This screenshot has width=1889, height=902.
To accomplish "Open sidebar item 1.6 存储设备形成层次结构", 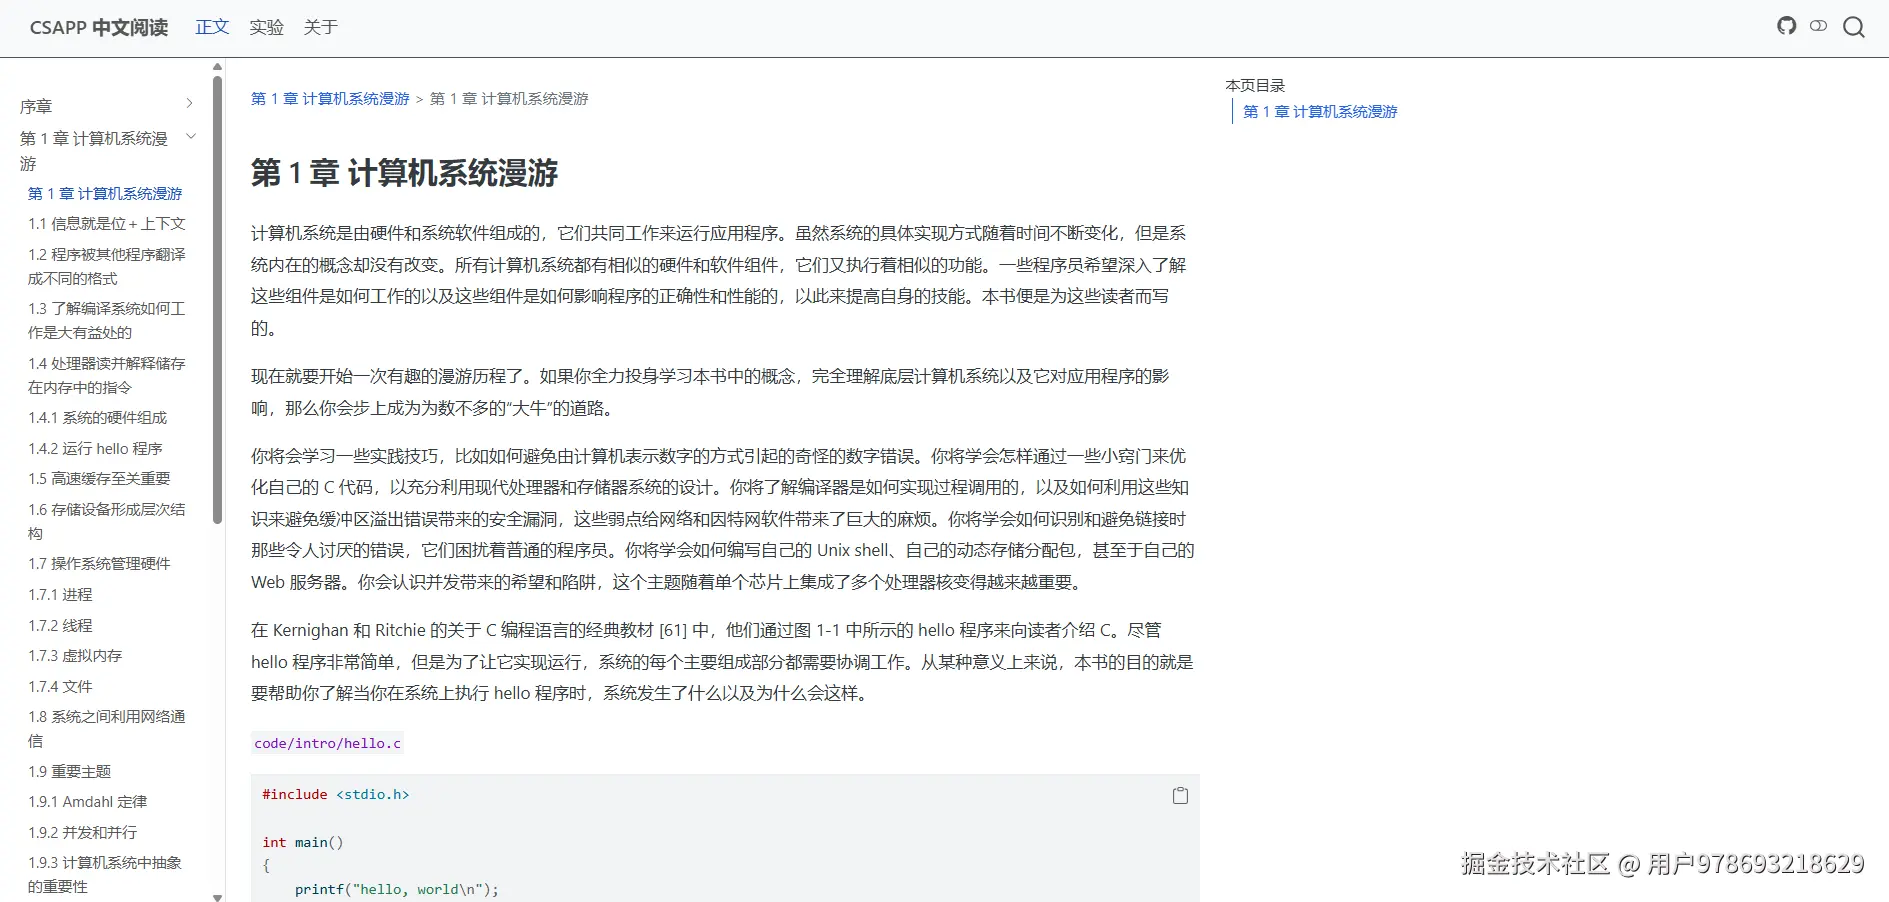I will pyautogui.click(x=107, y=521).
